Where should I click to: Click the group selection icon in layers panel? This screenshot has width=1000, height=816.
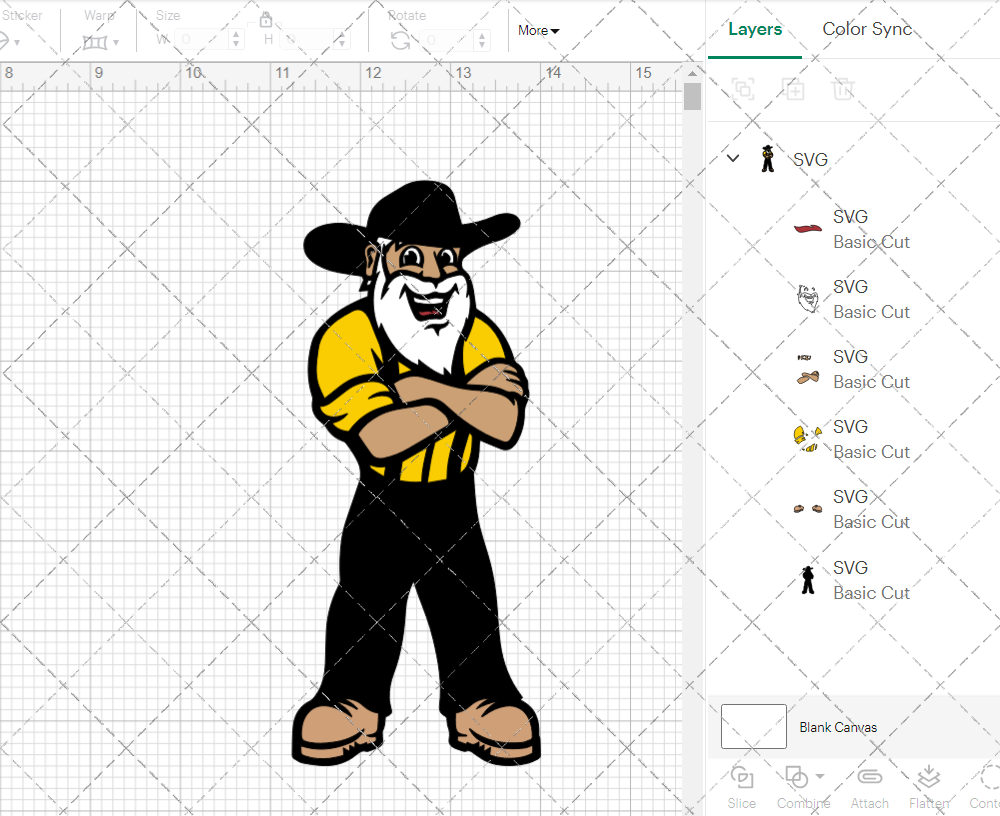point(742,89)
